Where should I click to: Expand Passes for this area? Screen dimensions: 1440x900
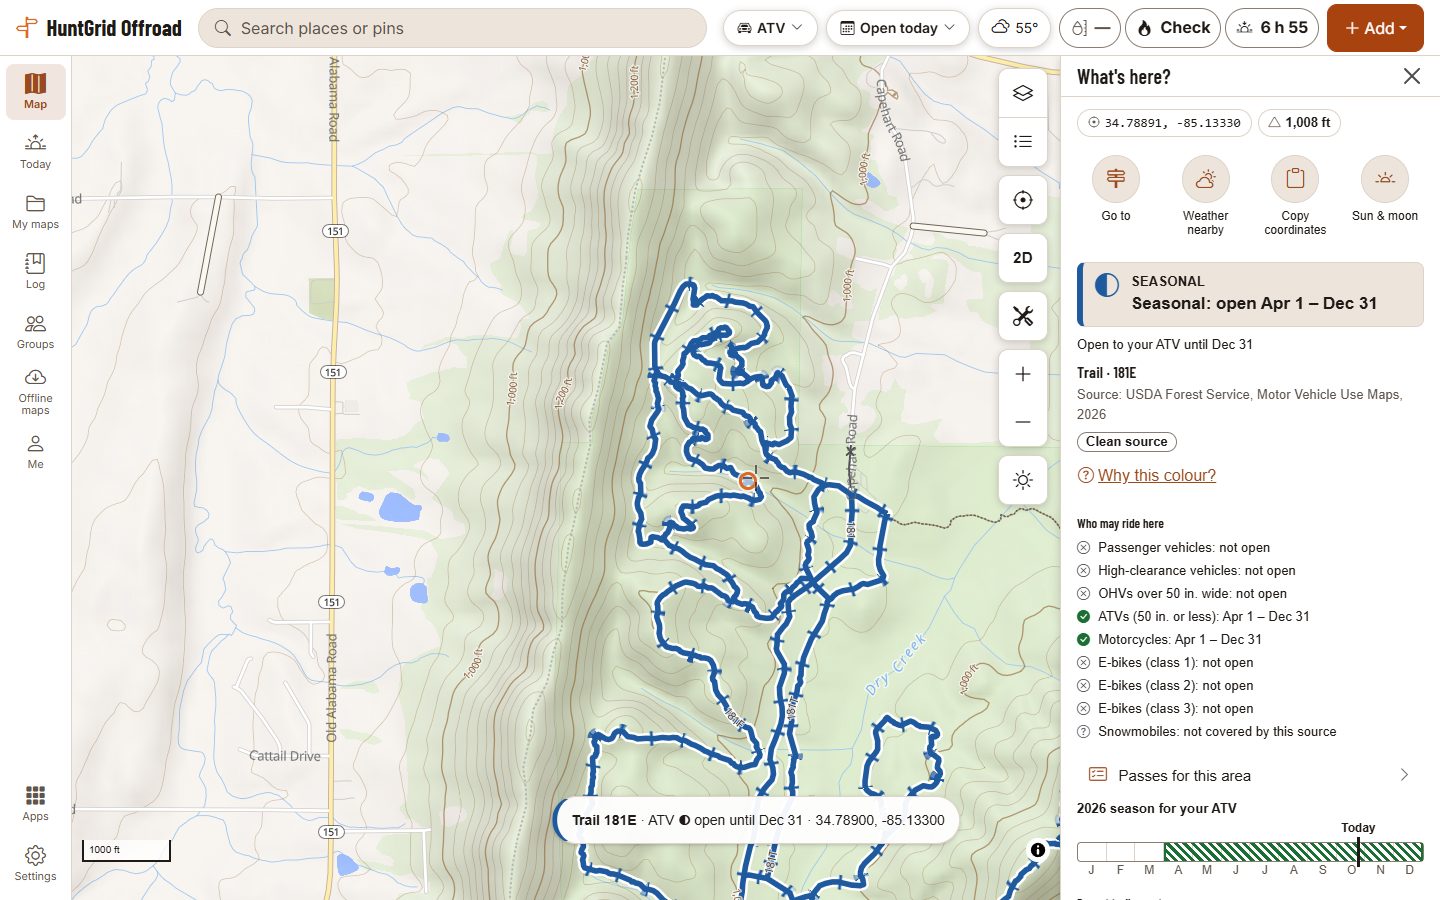pos(1250,775)
